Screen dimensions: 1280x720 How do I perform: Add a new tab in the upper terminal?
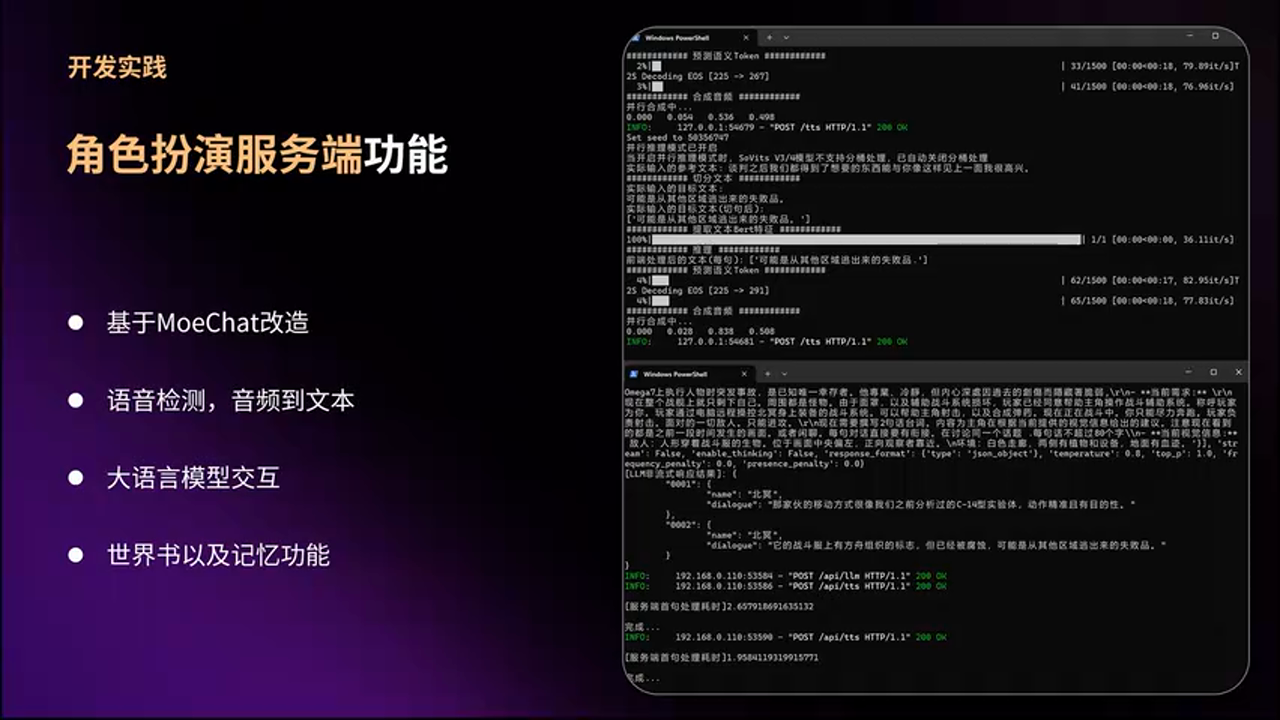(x=770, y=37)
